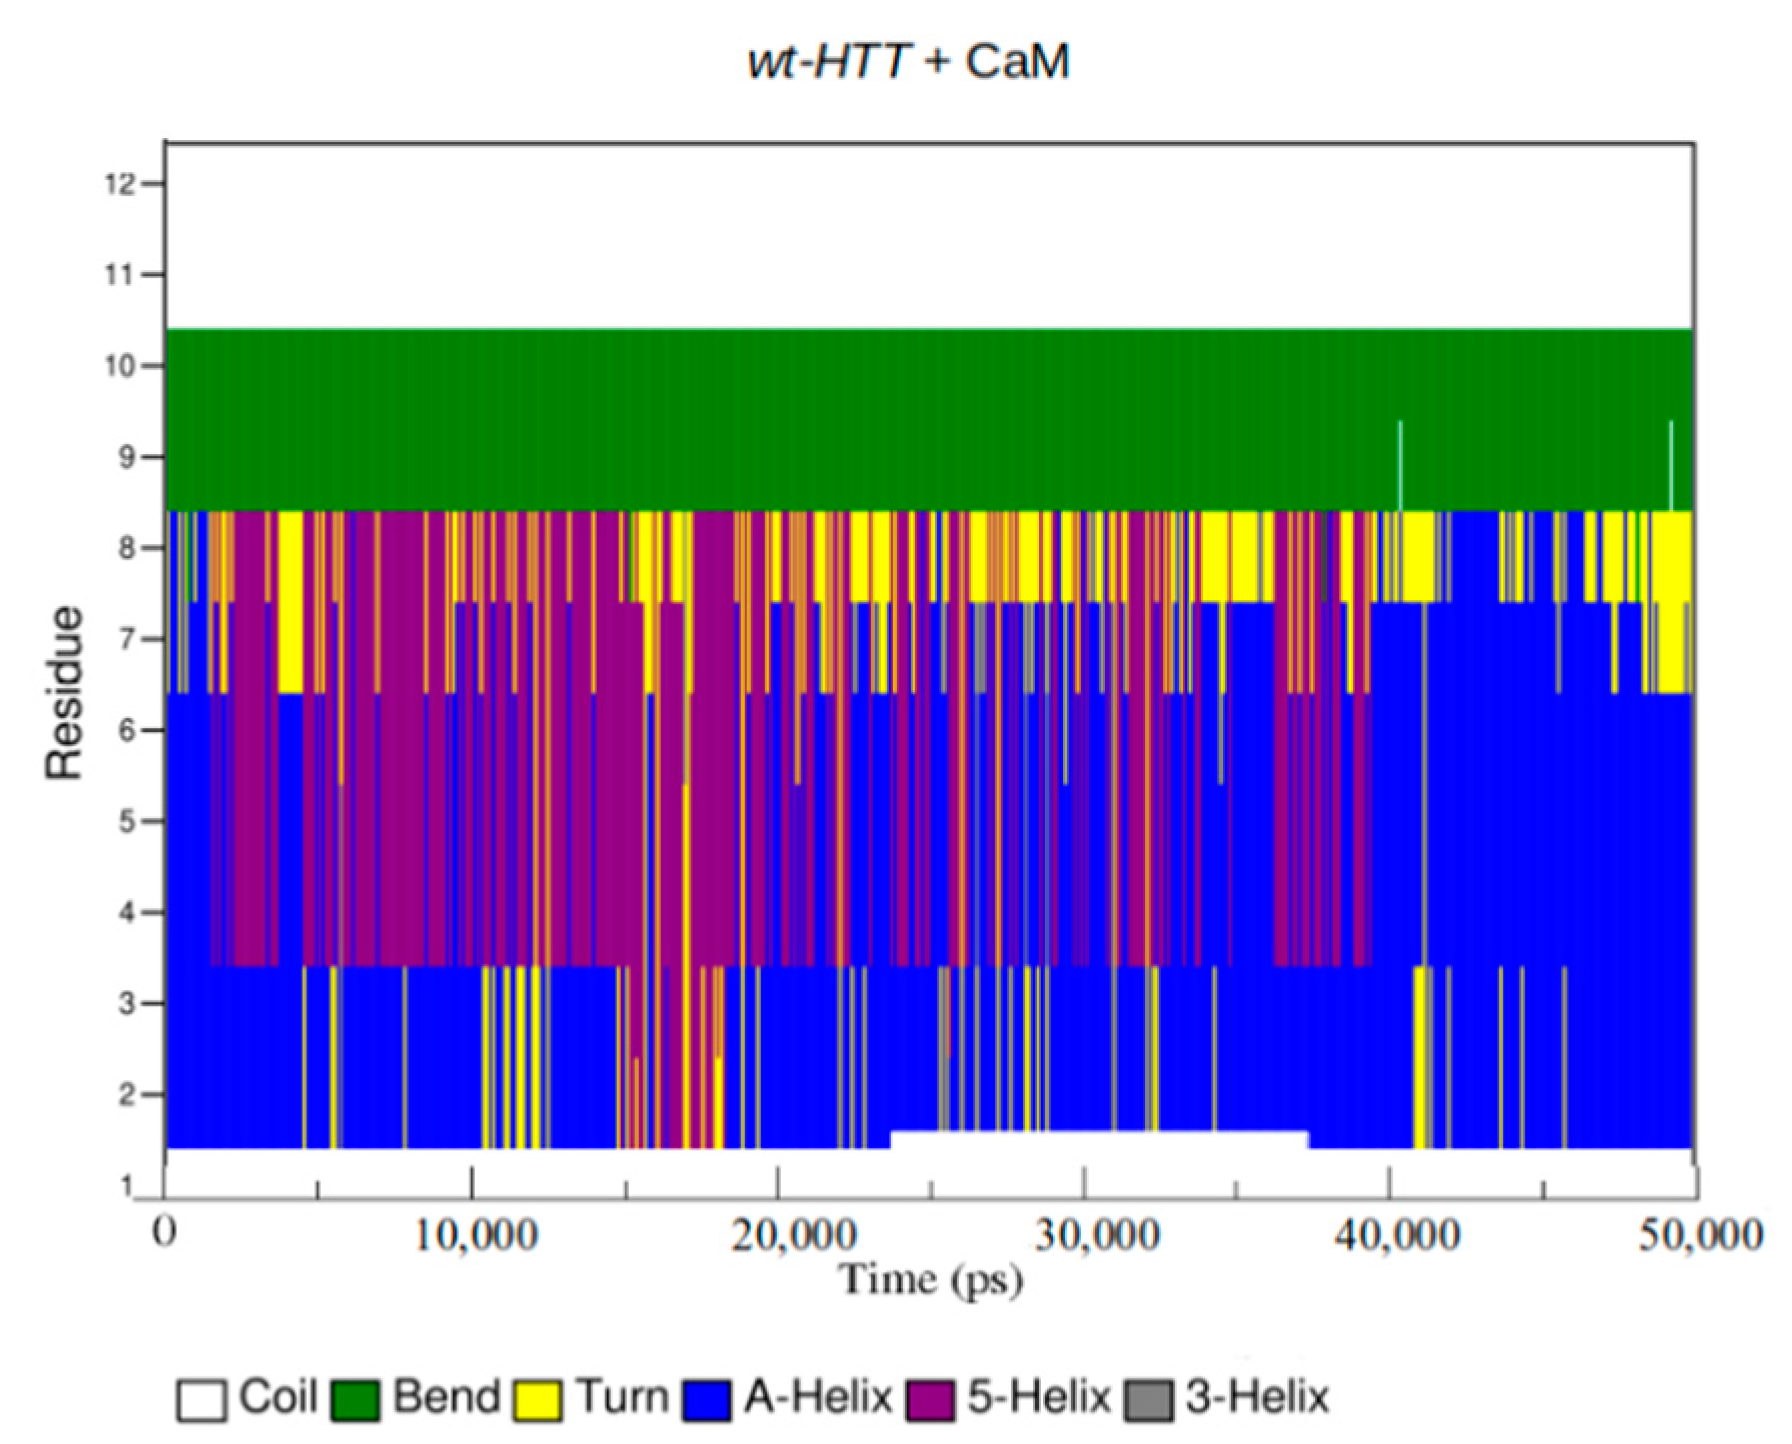This screenshot has width=1792, height=1444.
Task: Click the 30,000 x-axis tick label
Action: point(1097,1236)
